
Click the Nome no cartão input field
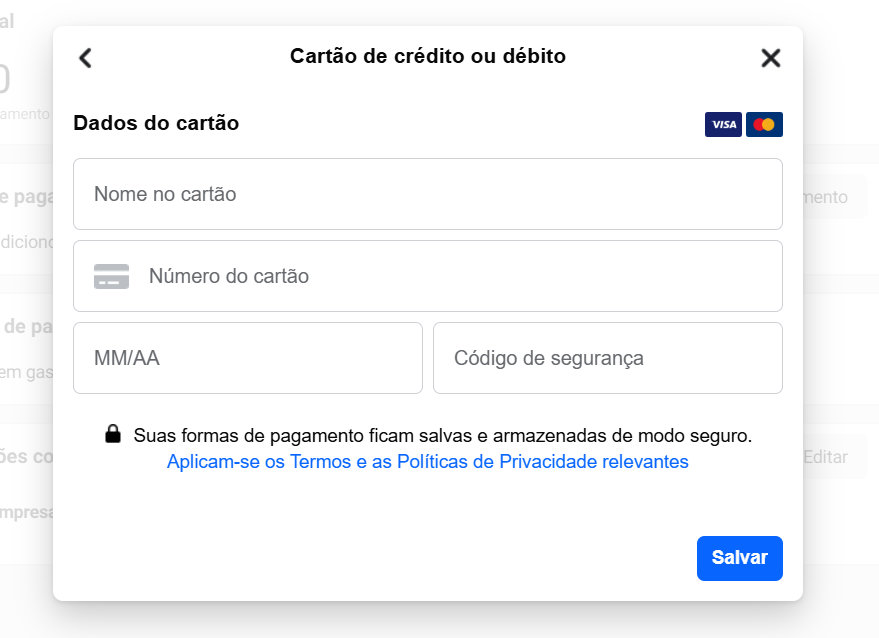pyautogui.click(x=427, y=194)
